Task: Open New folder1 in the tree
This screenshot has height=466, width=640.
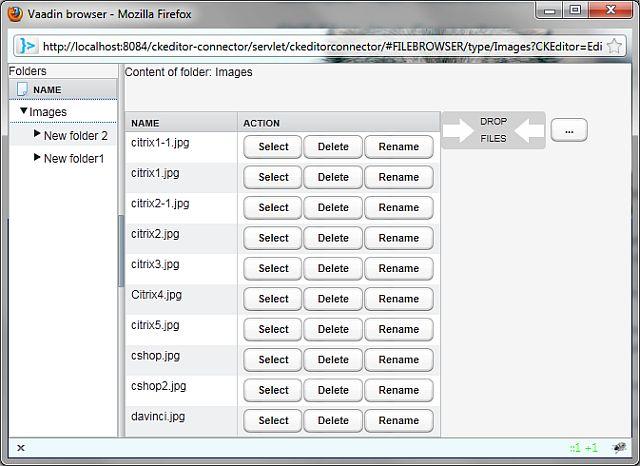Action: point(74,158)
